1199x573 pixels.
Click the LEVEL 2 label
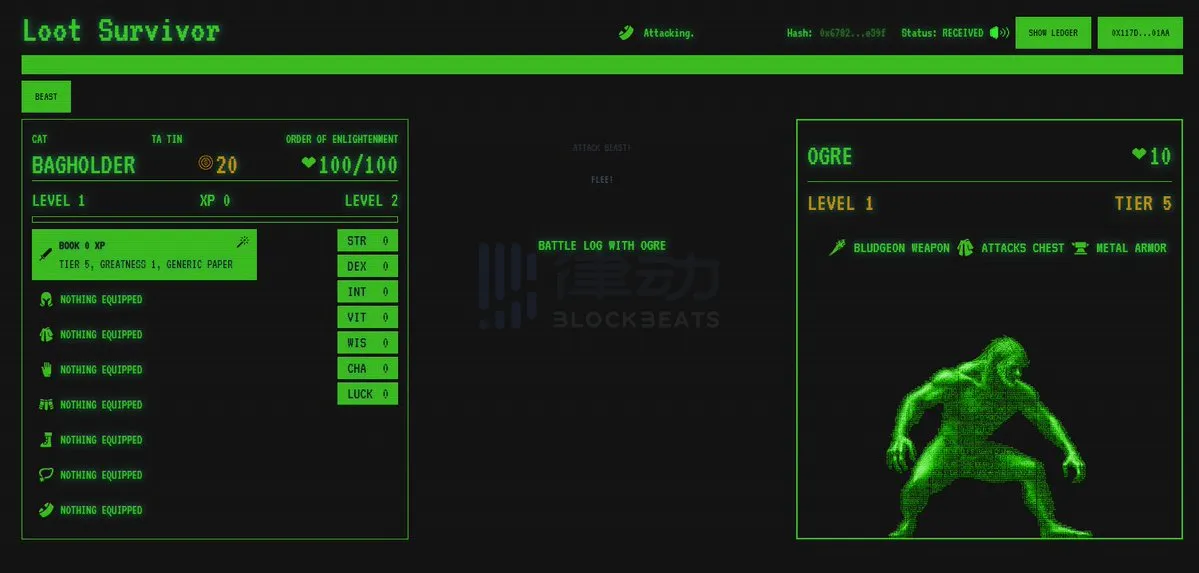point(372,201)
